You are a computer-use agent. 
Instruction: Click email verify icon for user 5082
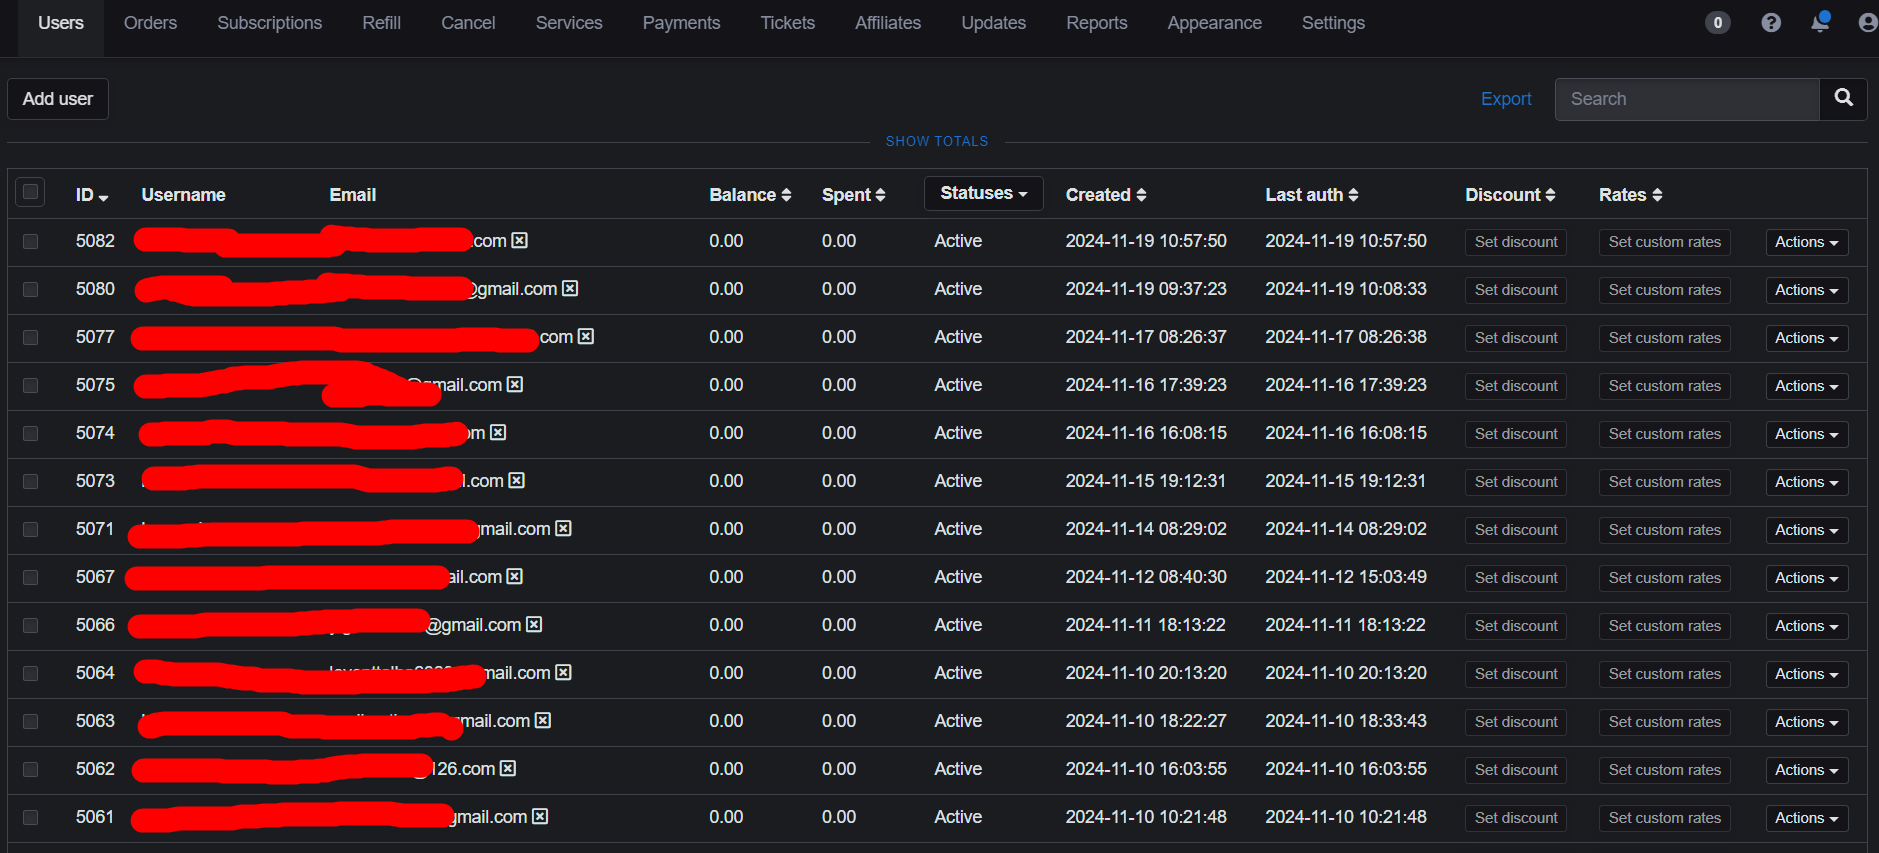(519, 241)
